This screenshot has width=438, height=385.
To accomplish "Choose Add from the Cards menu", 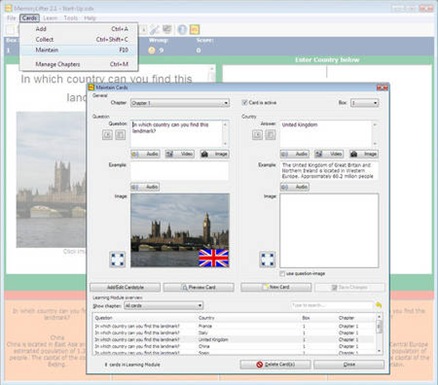I will (79, 29).
